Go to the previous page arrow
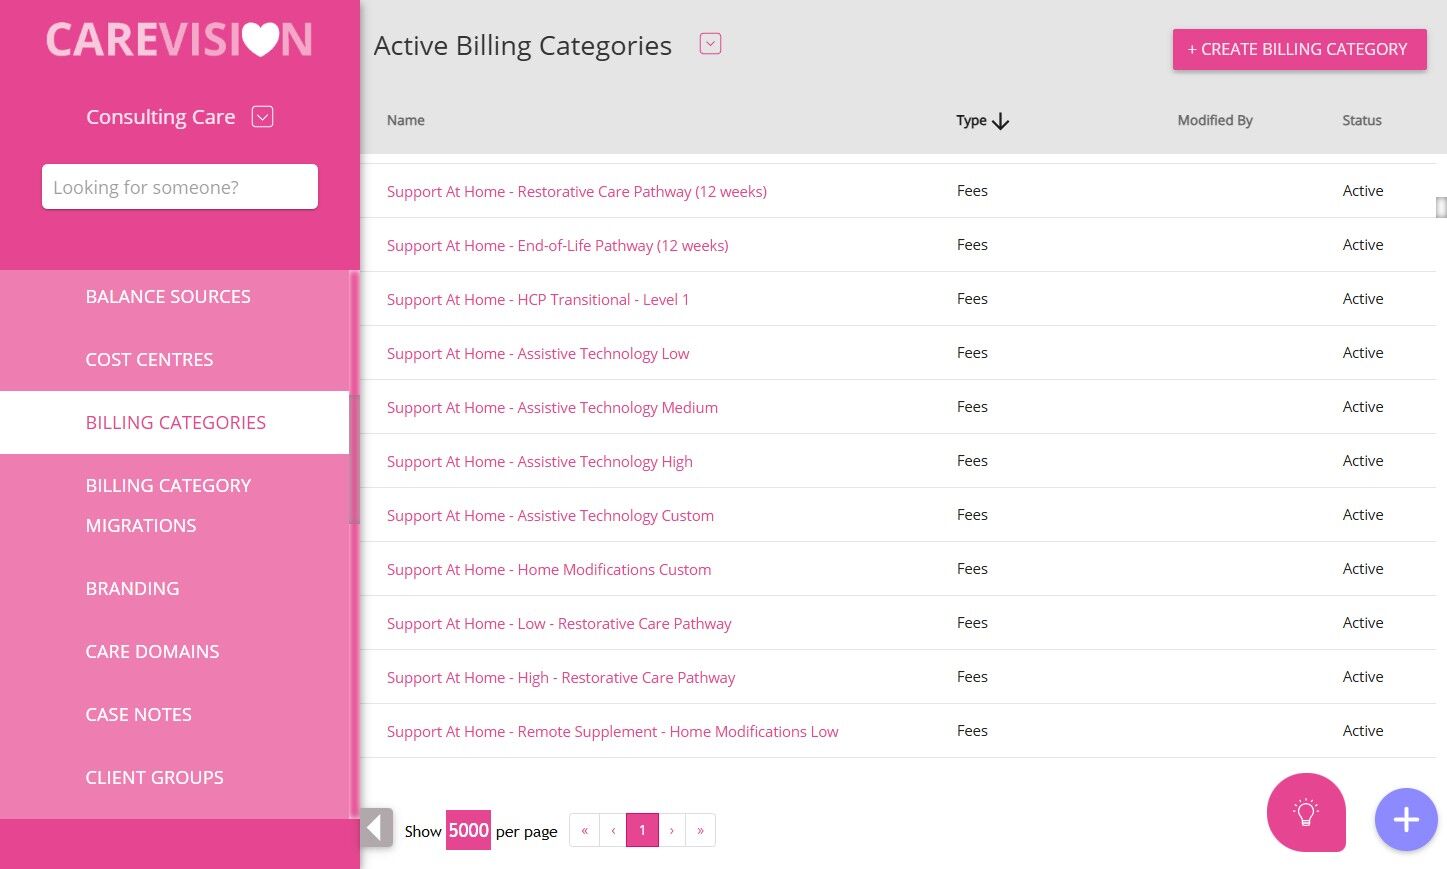 [x=613, y=830]
